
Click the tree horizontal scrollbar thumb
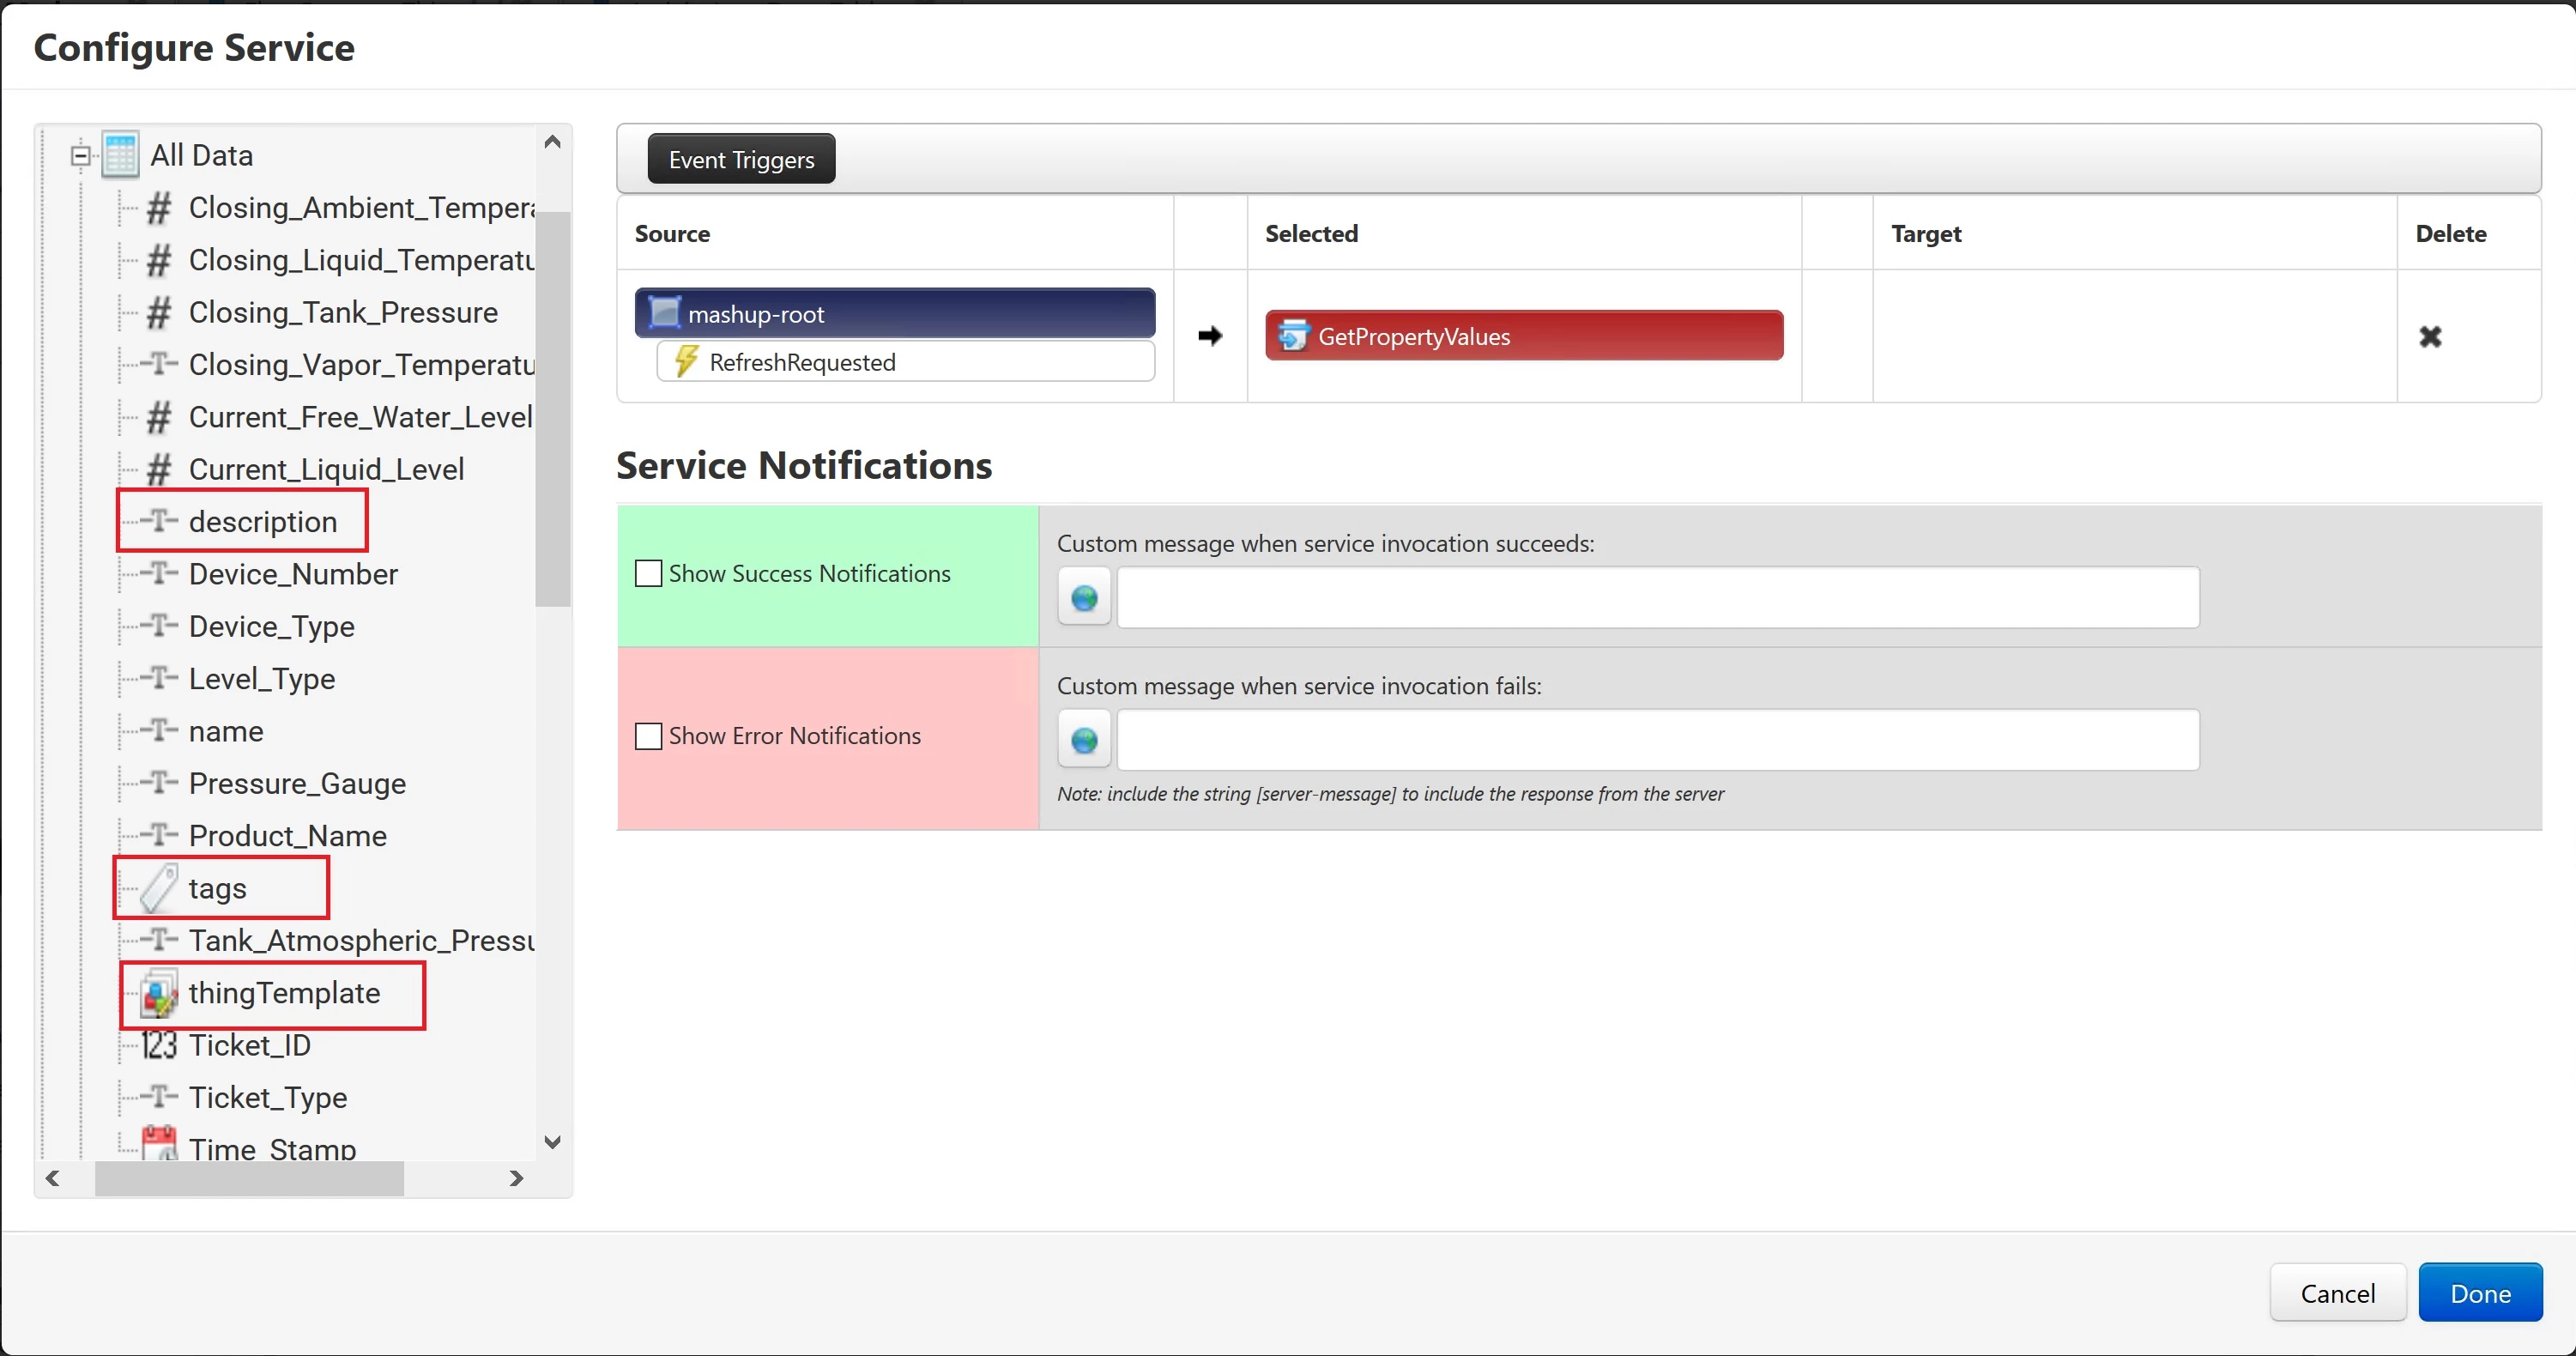point(249,1178)
